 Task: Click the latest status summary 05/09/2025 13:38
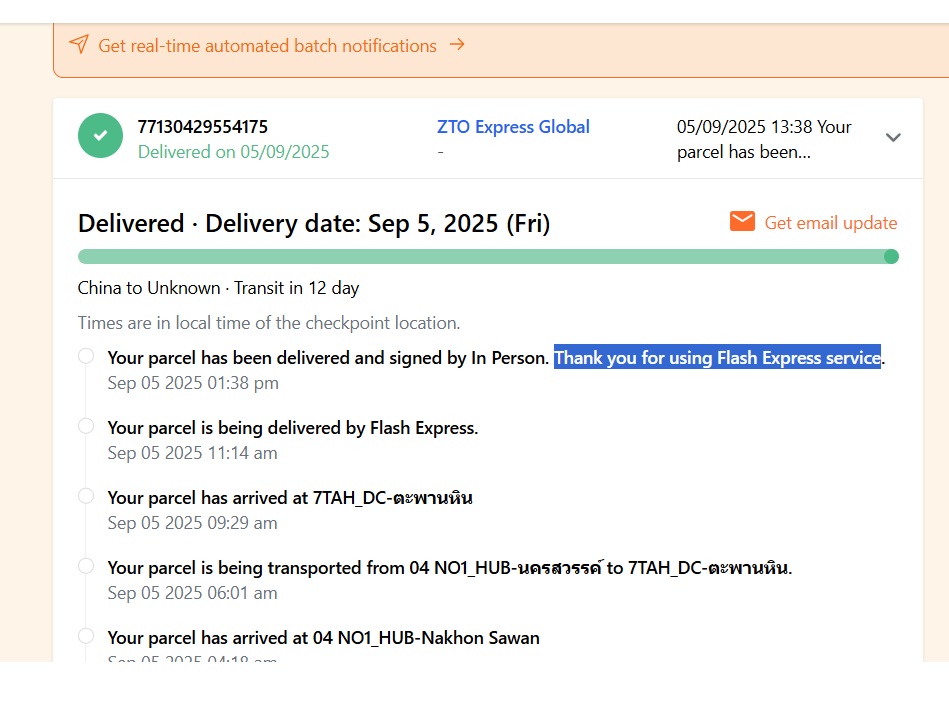764,139
